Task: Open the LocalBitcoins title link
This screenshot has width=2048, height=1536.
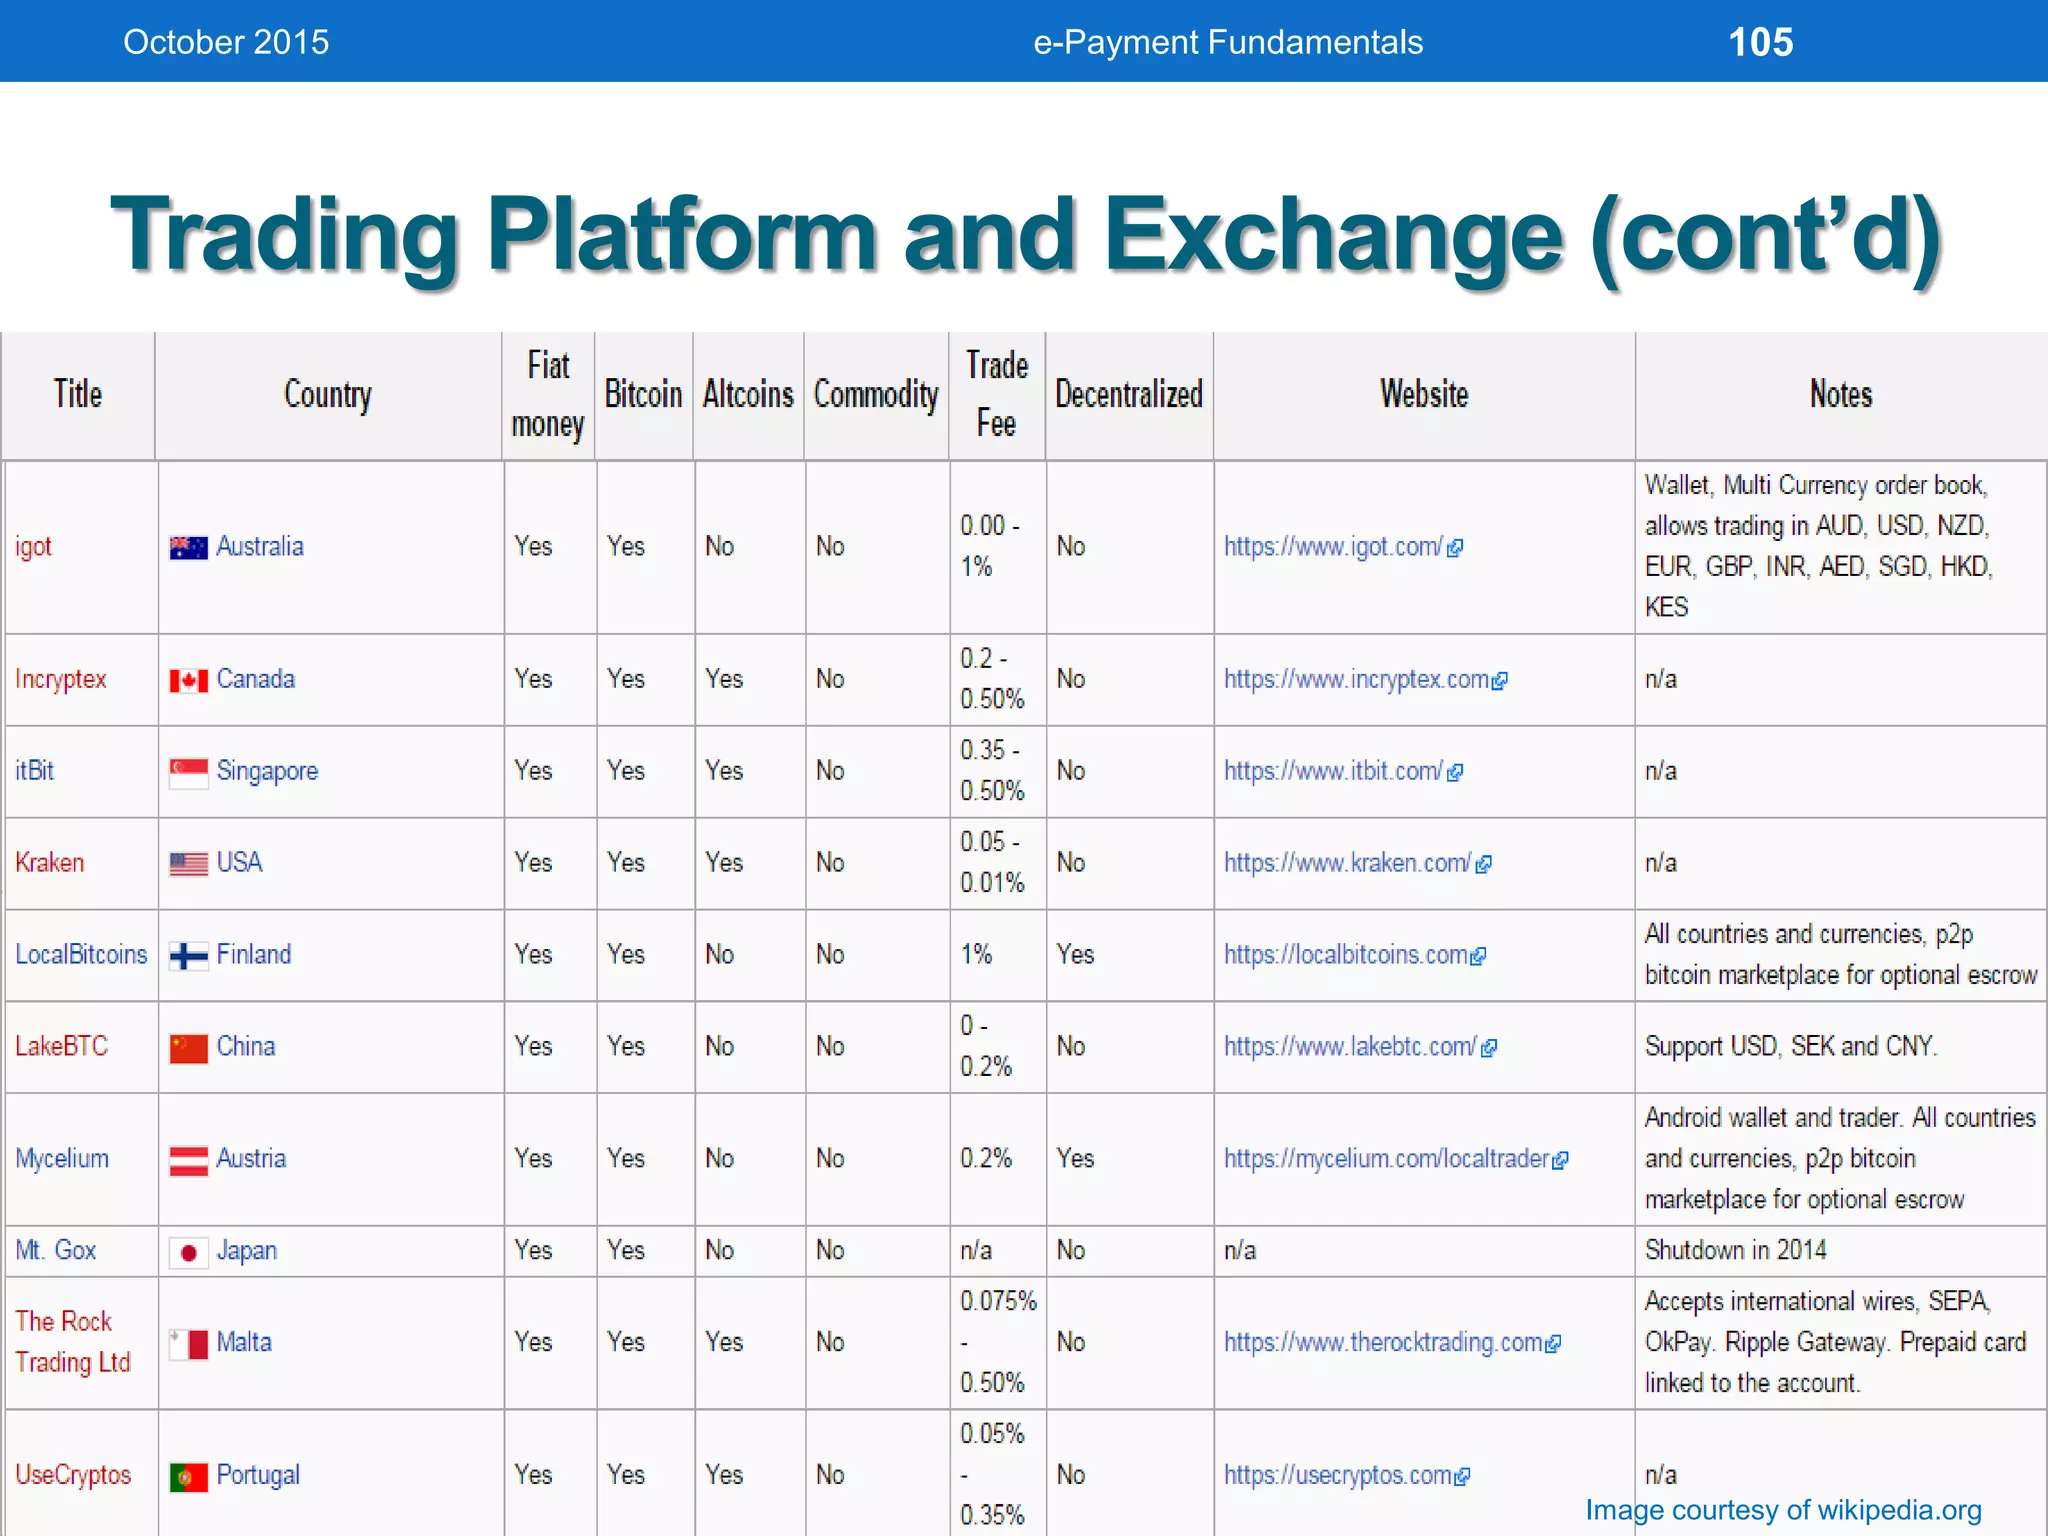Action: (81, 954)
